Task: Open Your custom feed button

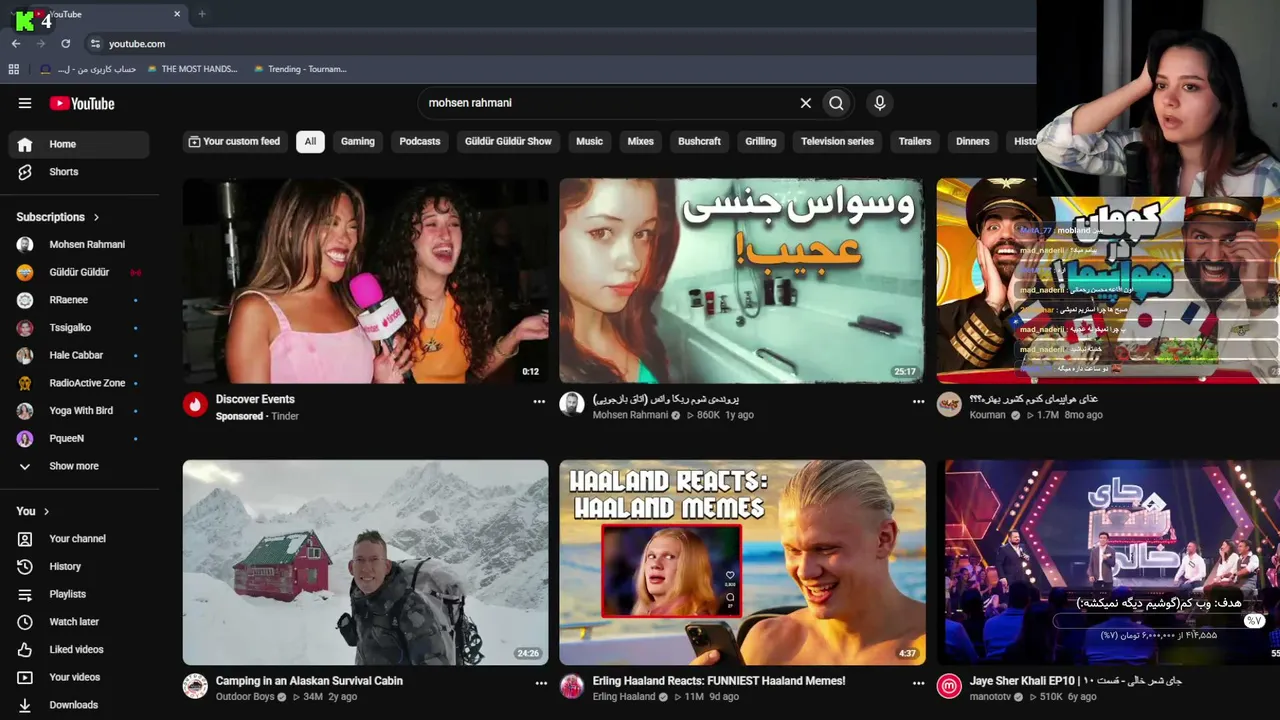Action: point(235,141)
